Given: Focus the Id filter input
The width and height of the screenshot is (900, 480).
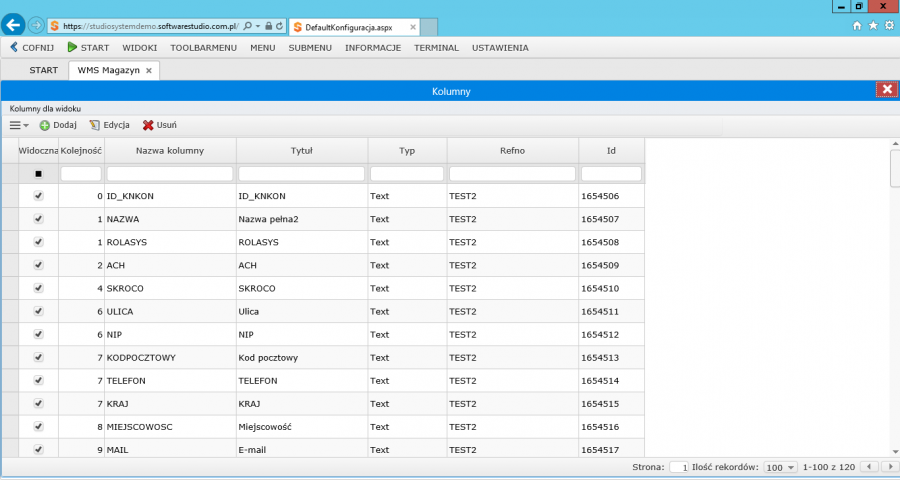Looking at the screenshot, I should [611, 173].
